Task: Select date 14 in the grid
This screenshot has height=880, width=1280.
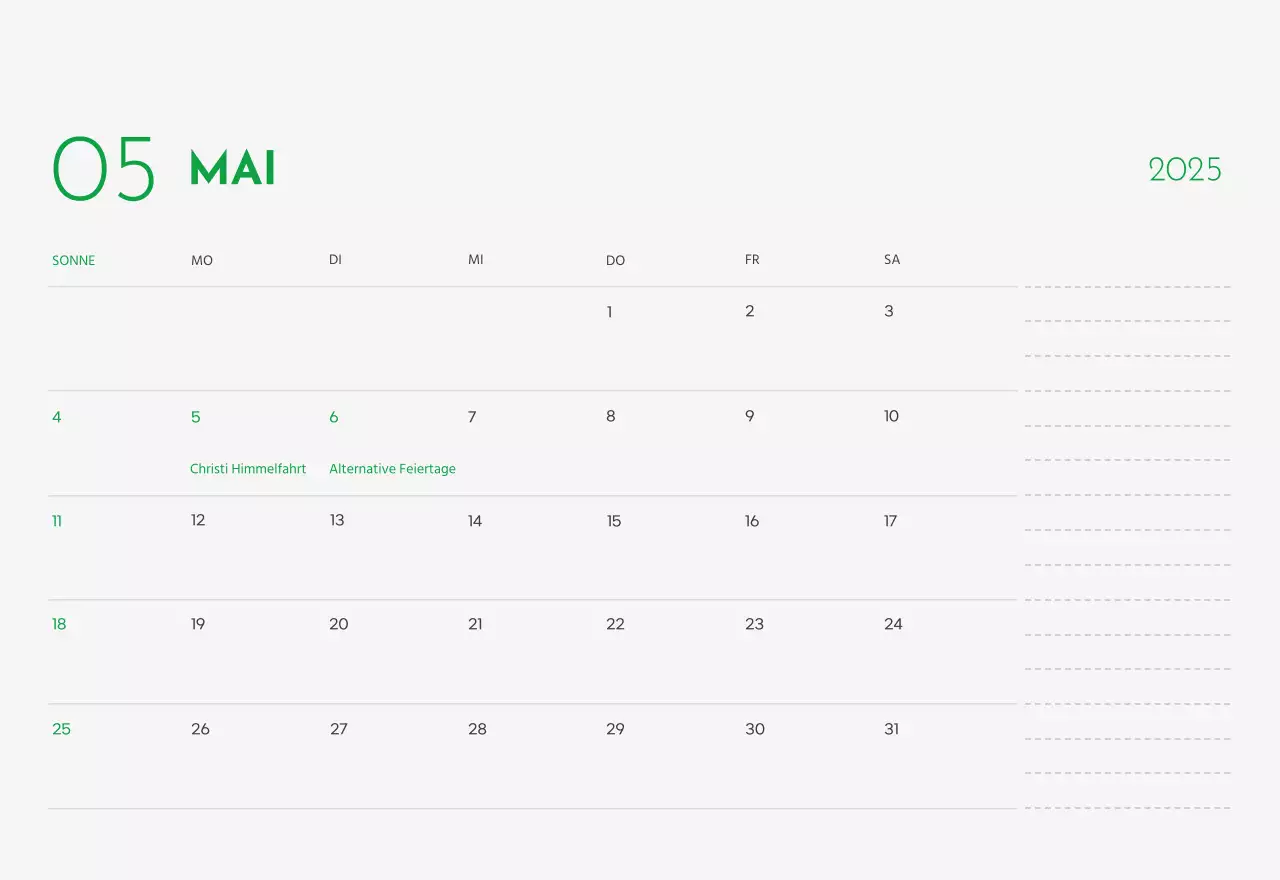Action: pyautogui.click(x=475, y=521)
